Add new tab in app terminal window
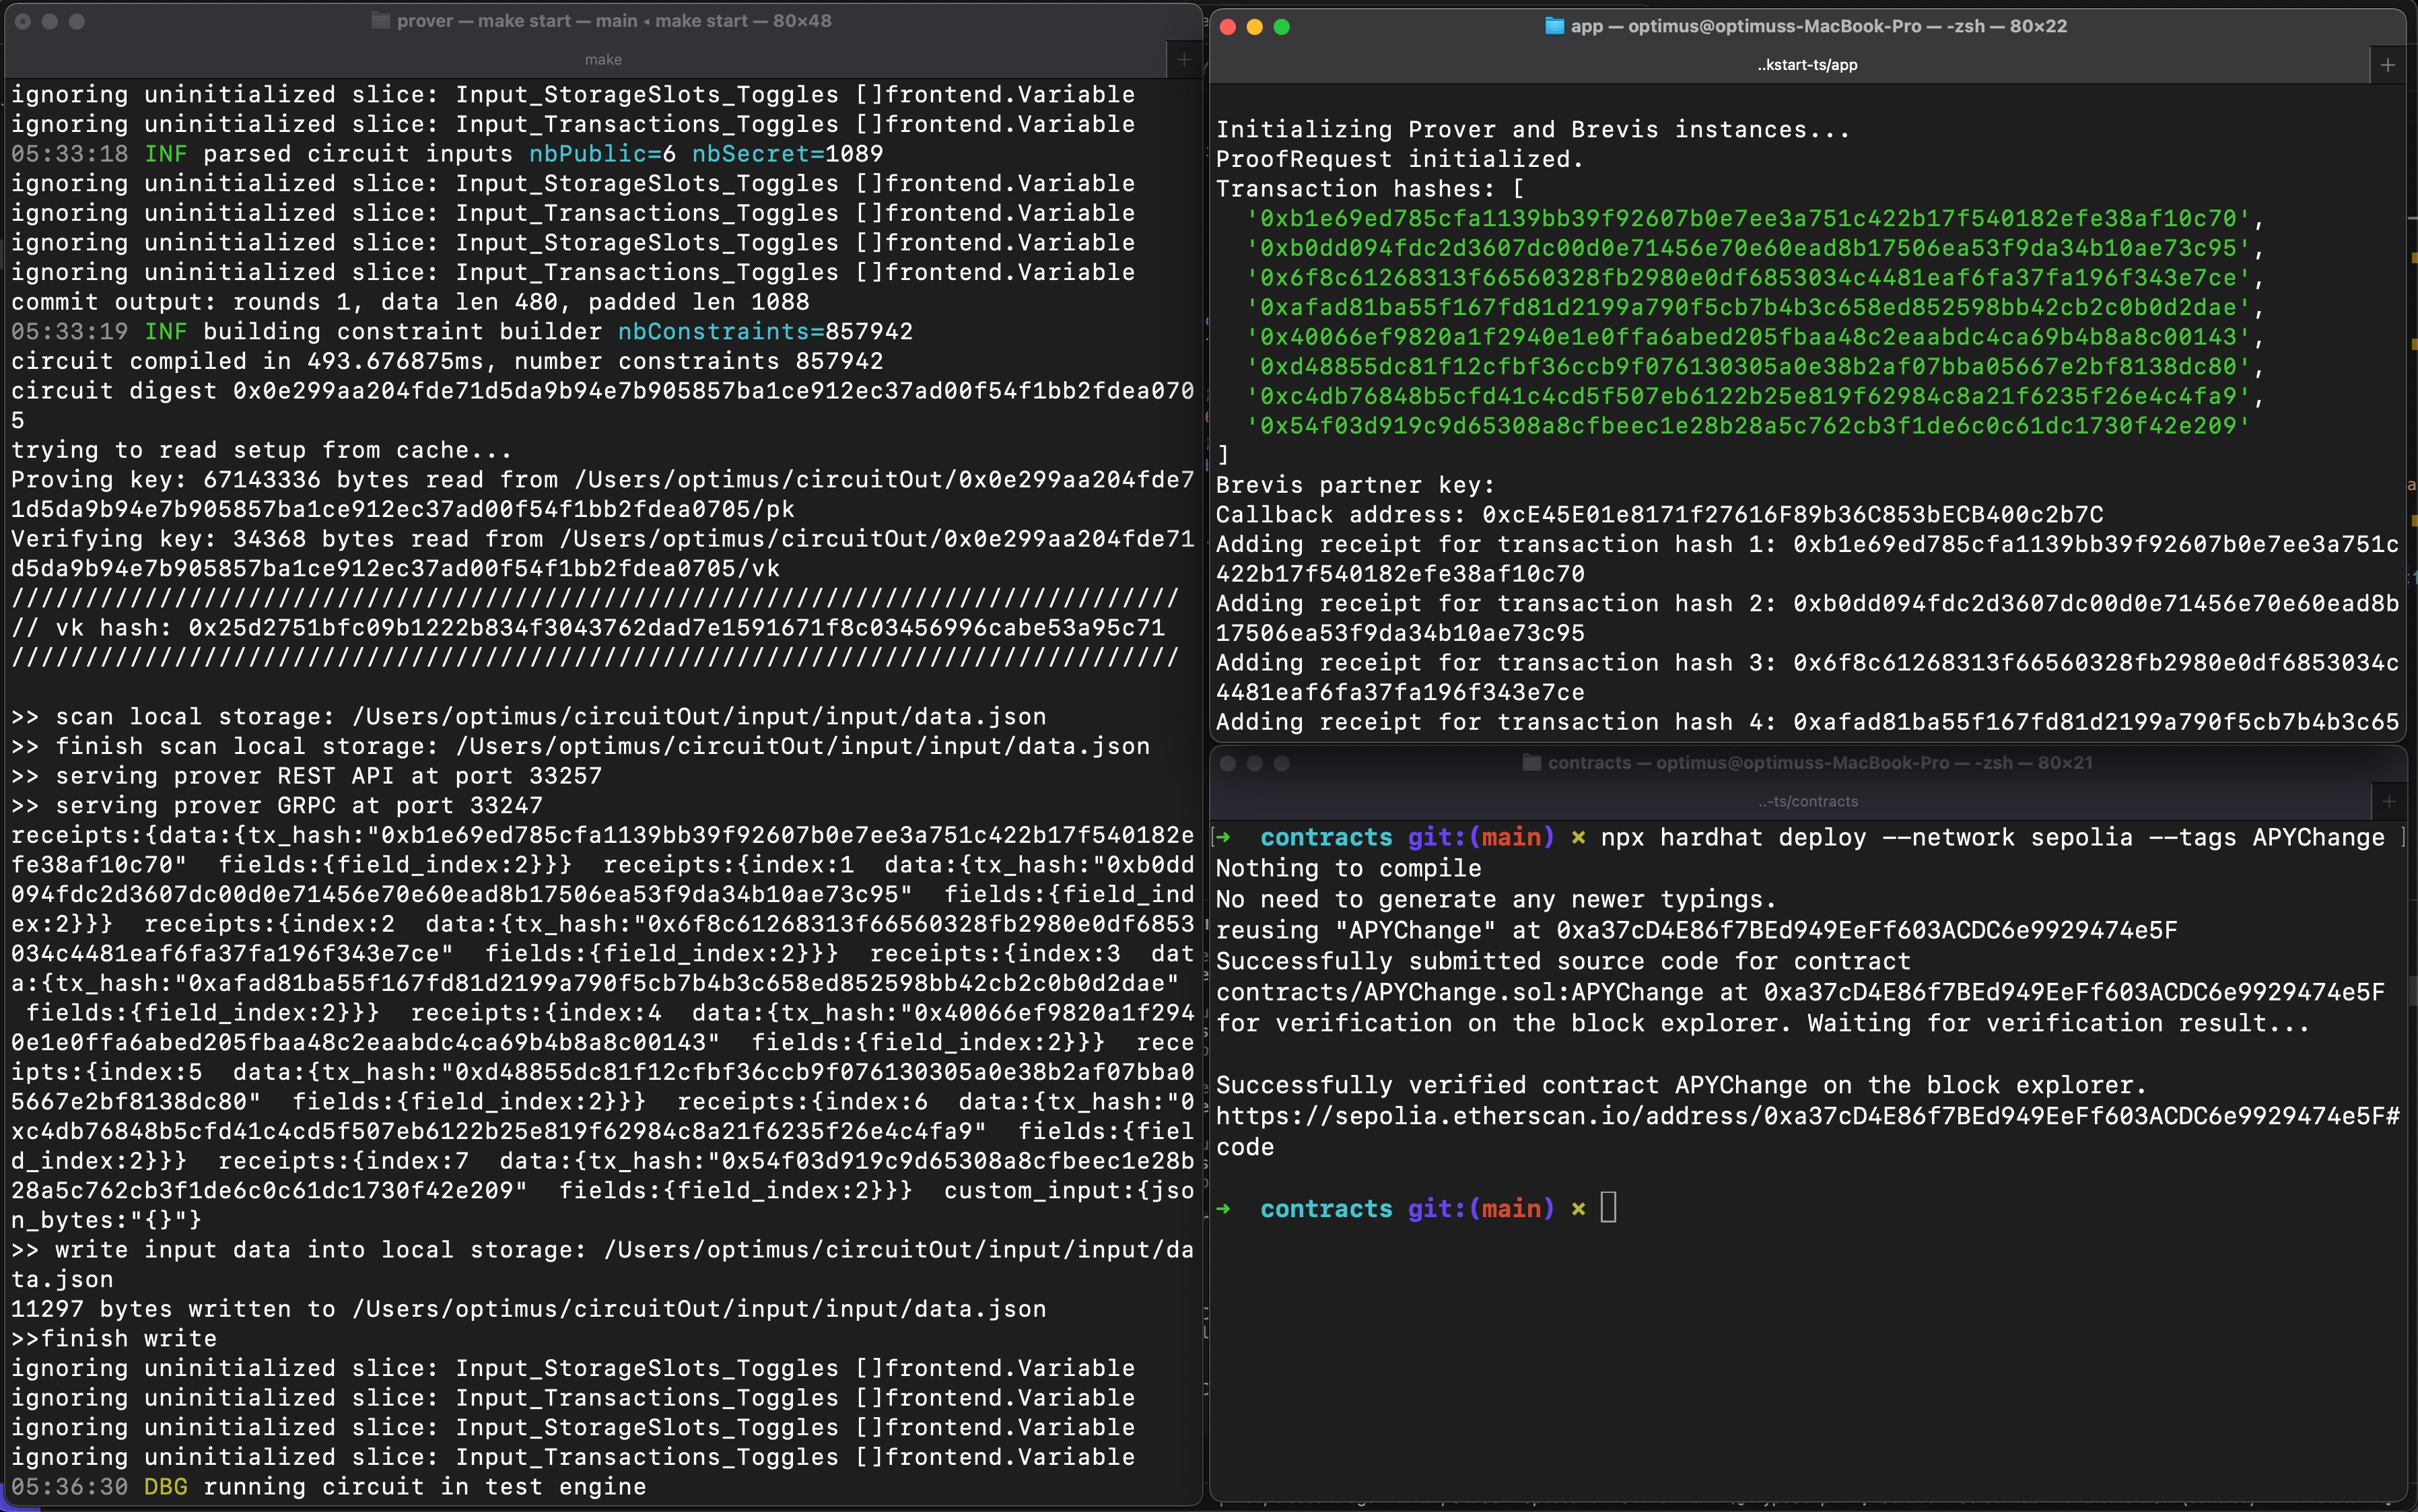 (2388, 65)
